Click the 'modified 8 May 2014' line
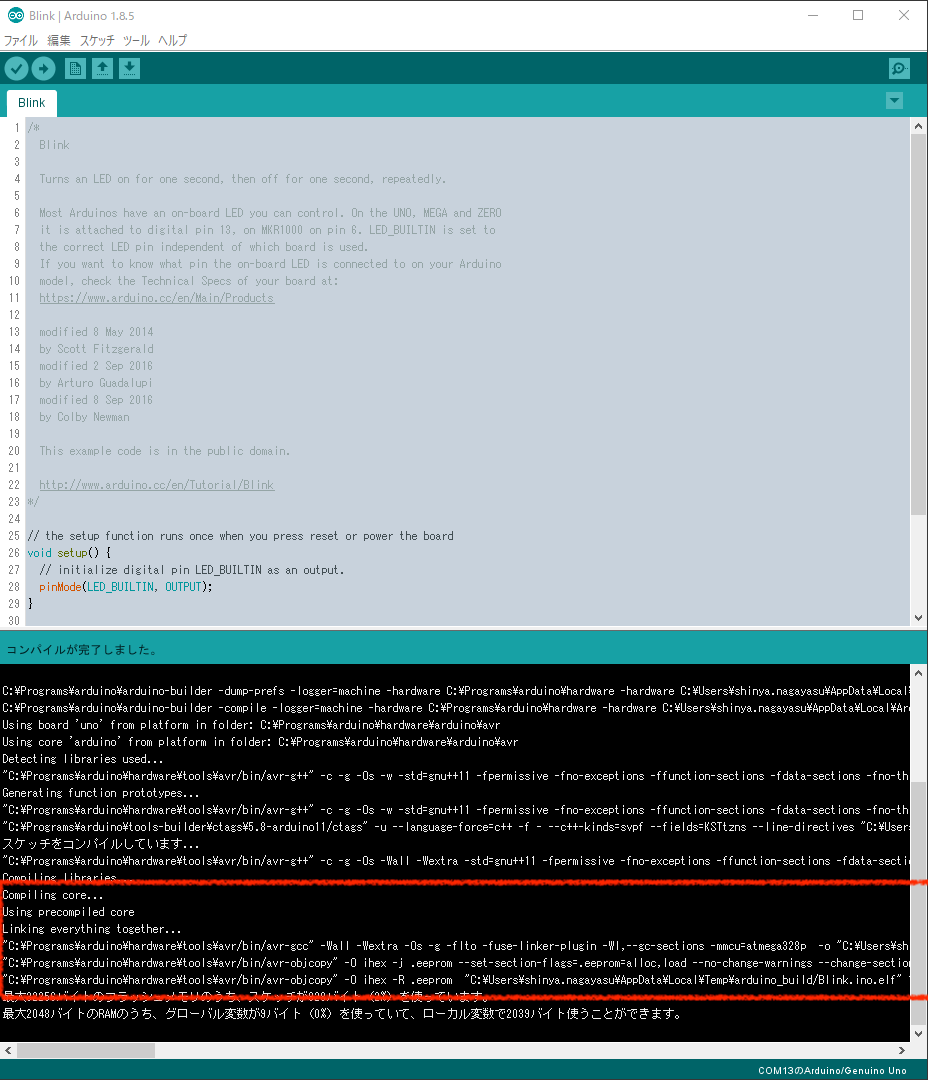This screenshot has height=1080, width=928. click(96, 332)
